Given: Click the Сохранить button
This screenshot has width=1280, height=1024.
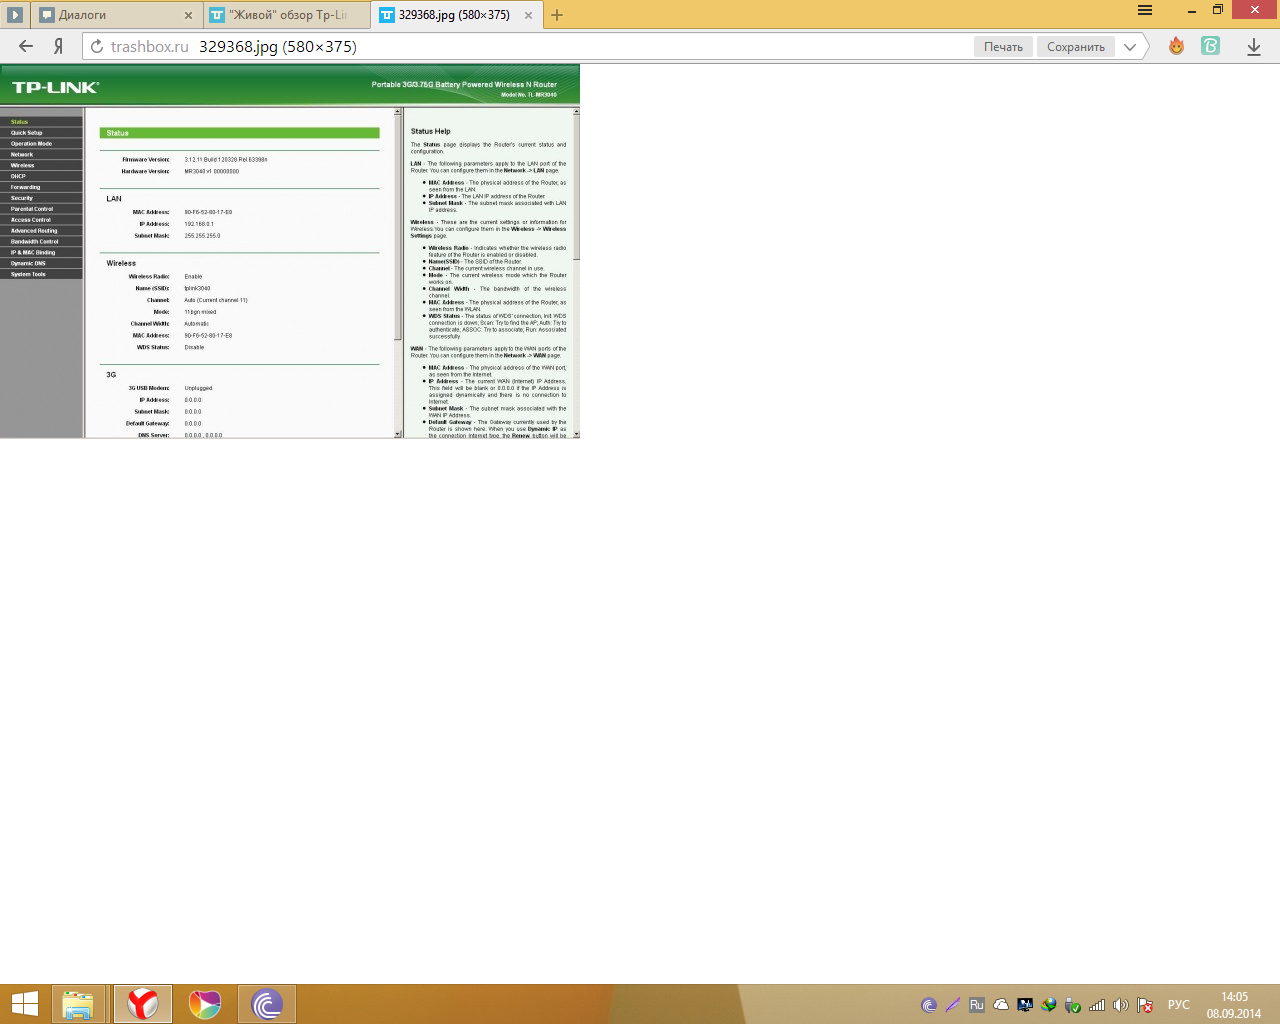Looking at the screenshot, I should coord(1076,46).
